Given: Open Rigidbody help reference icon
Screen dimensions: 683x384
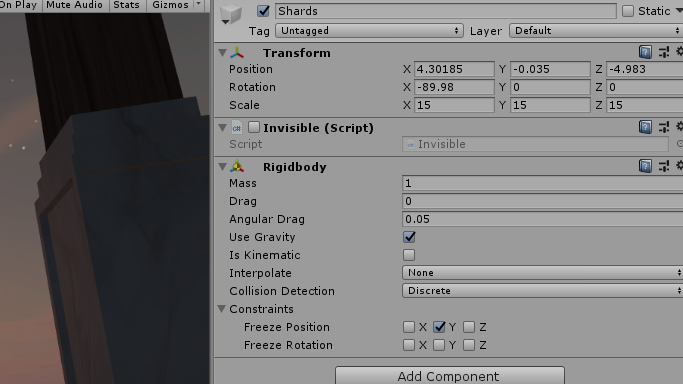Looking at the screenshot, I should point(645,166).
